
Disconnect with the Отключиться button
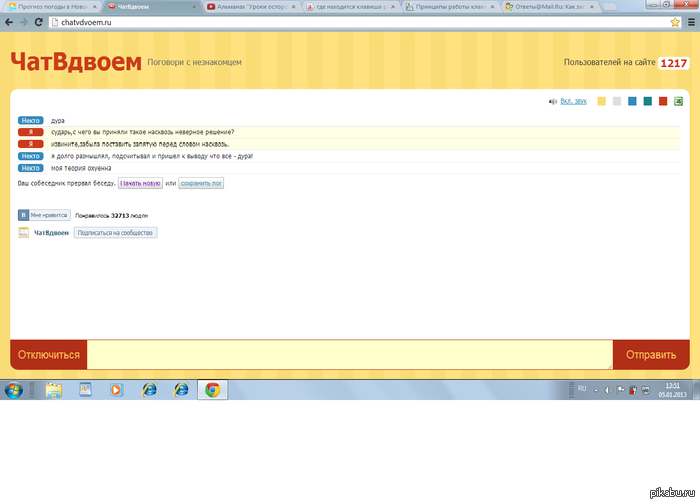pyautogui.click(x=49, y=355)
